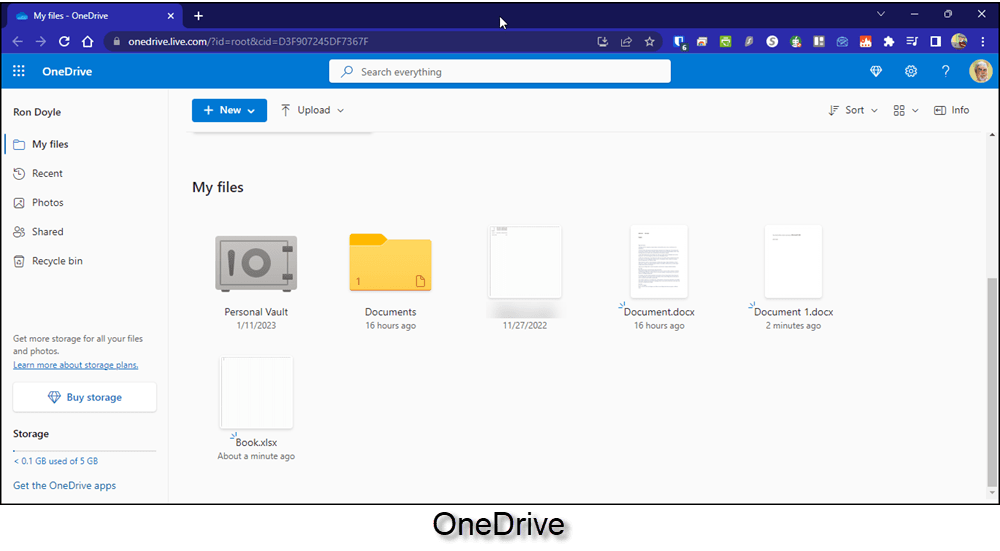Click the Book.xlsx file name
1000x551 pixels.
256,443
